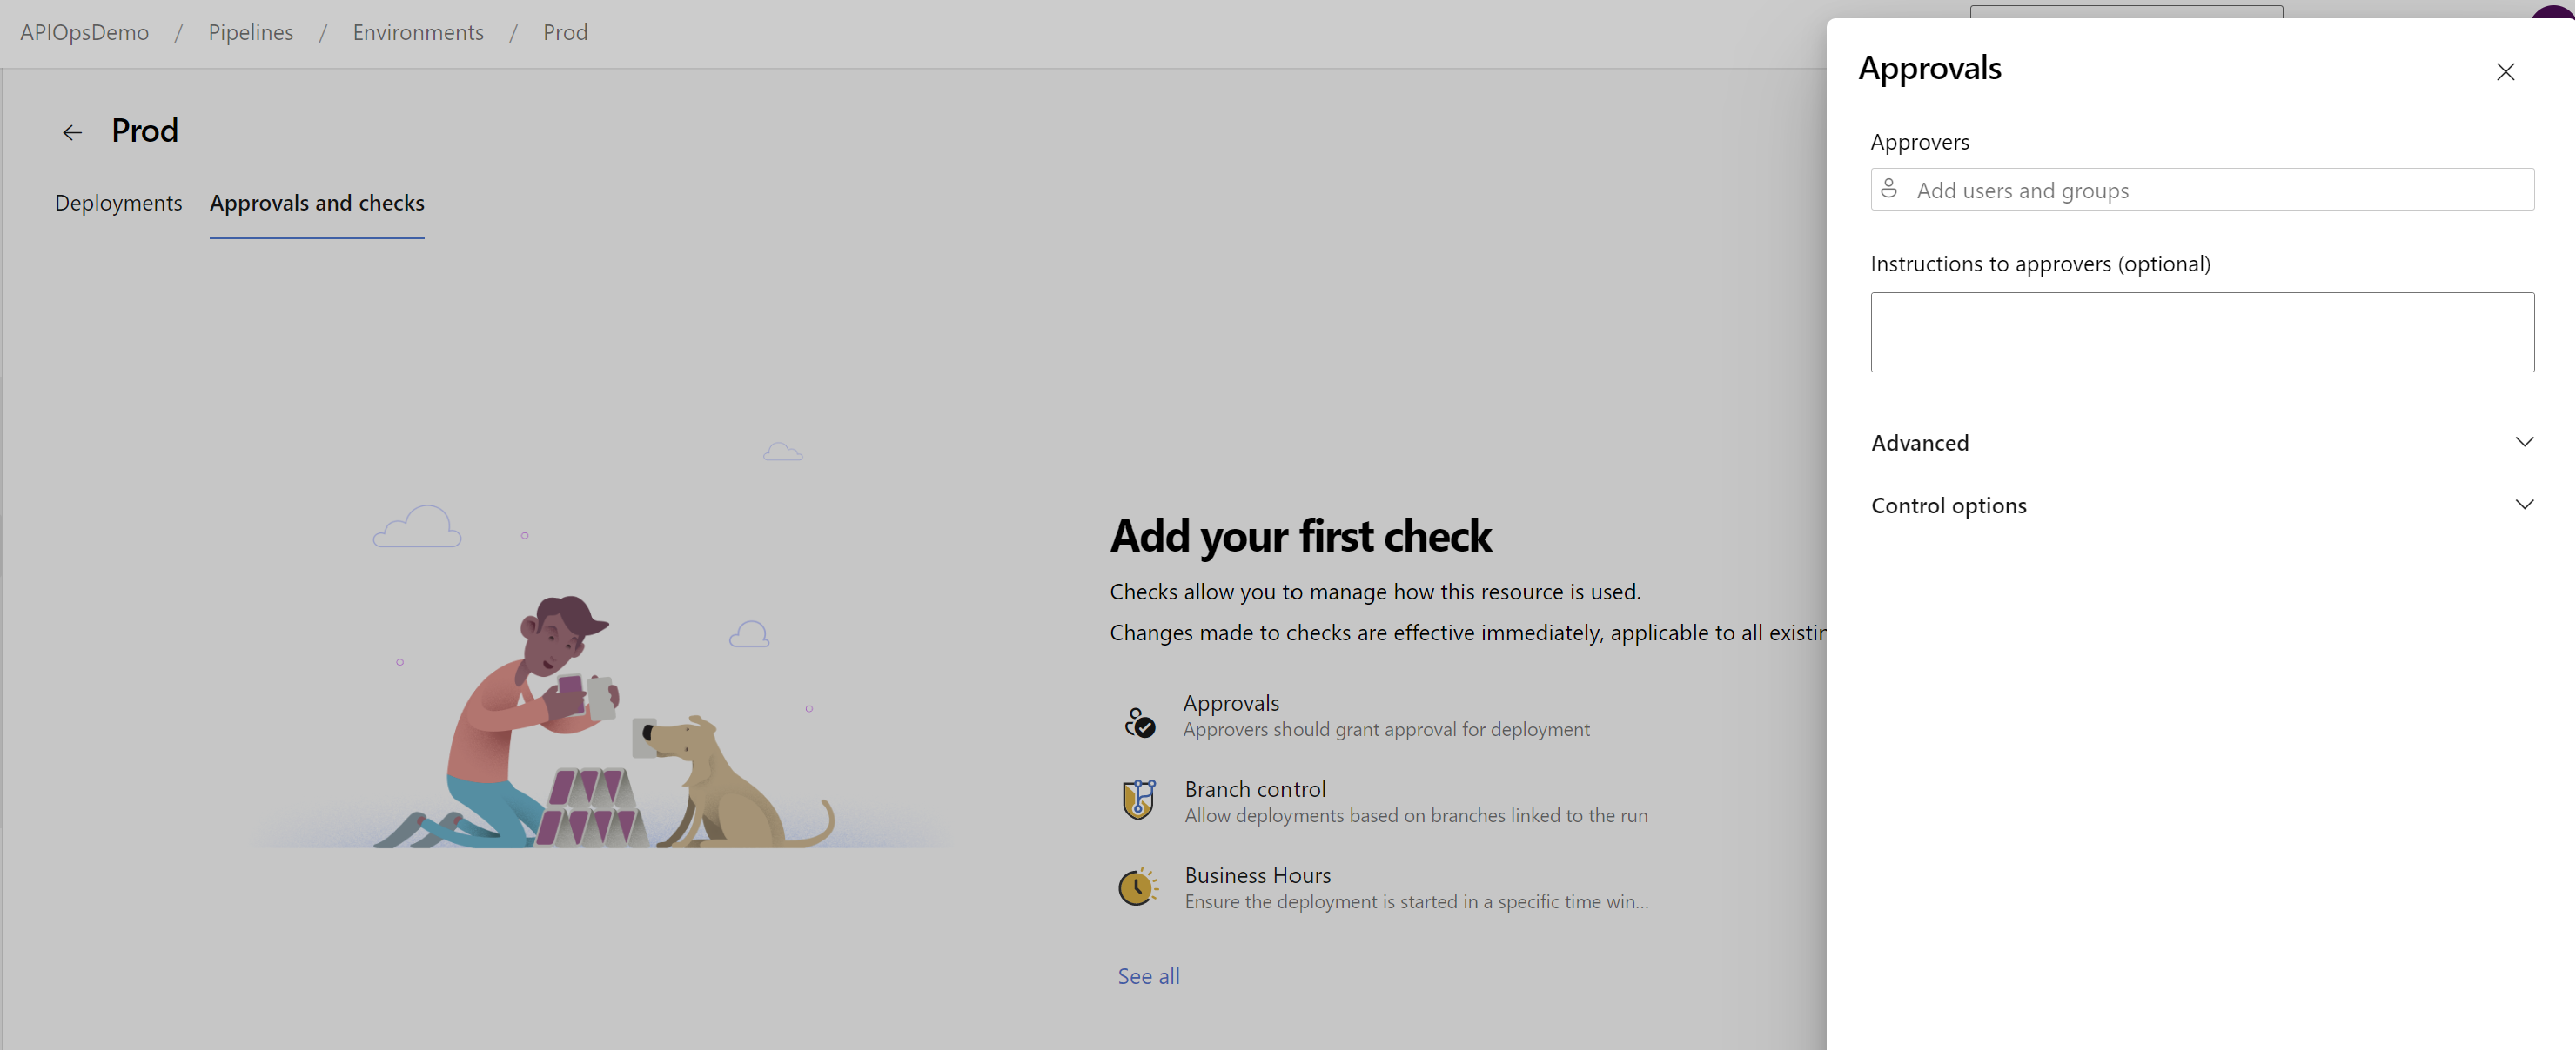This screenshot has width=2576, height=1051.
Task: Click the Approvals check icon
Action: tap(1139, 721)
